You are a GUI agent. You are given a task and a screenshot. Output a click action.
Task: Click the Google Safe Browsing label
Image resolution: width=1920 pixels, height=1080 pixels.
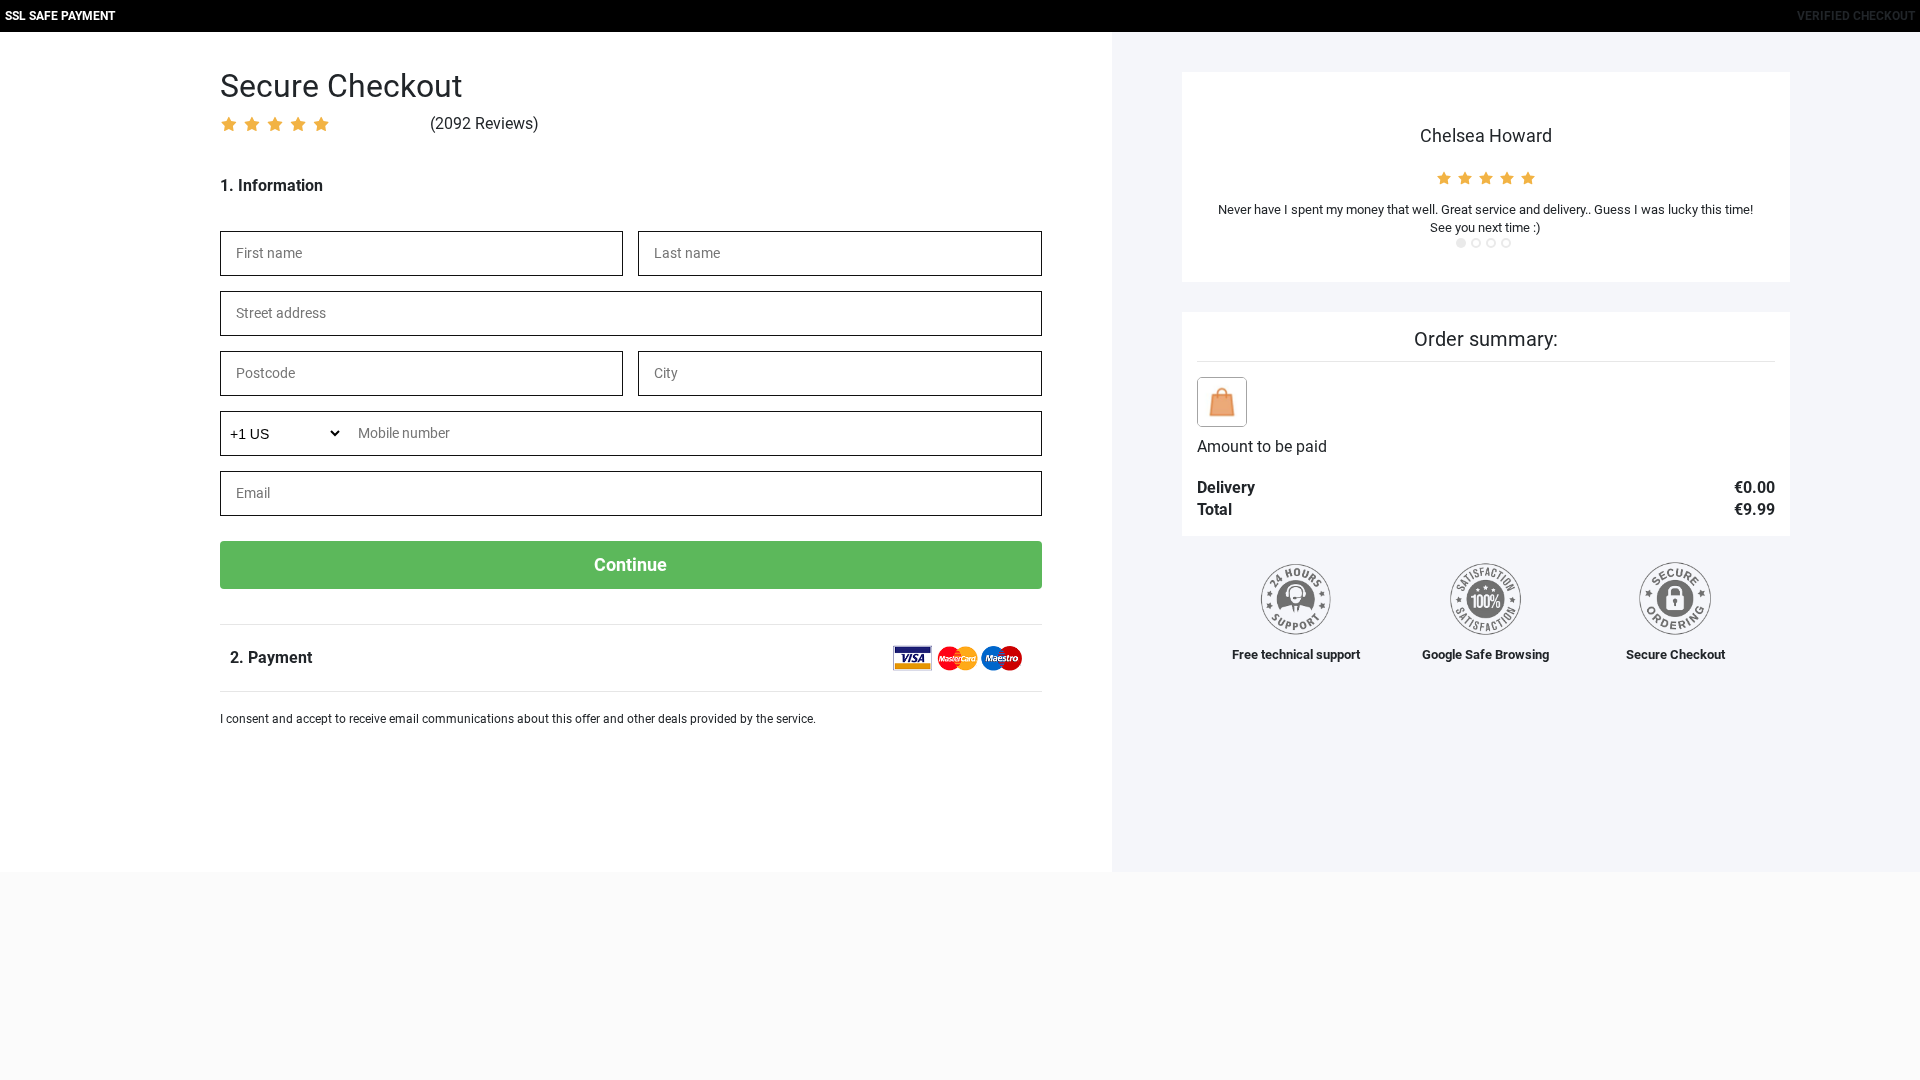click(1486, 655)
